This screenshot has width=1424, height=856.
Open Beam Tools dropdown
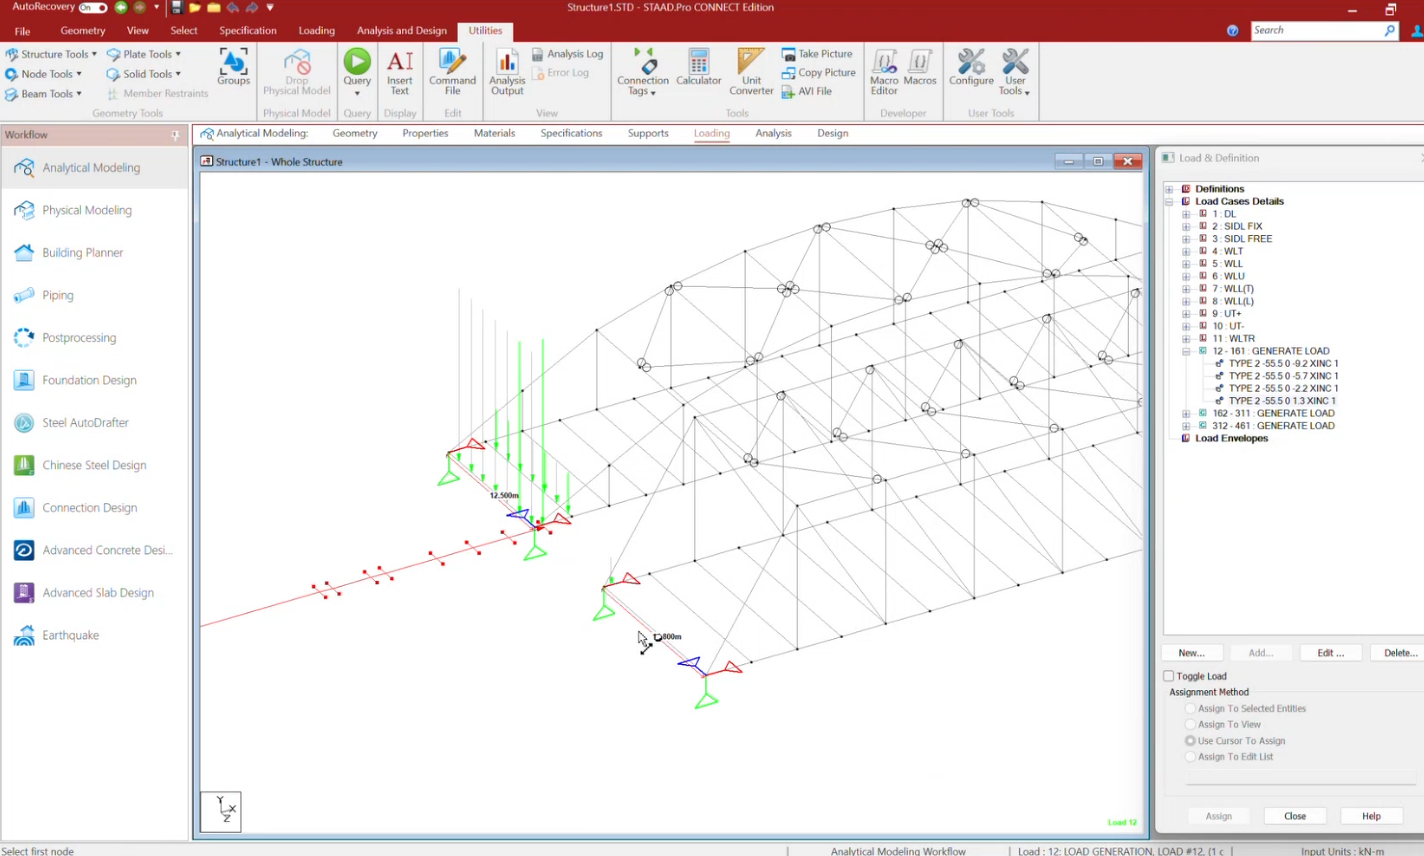[x=44, y=94]
